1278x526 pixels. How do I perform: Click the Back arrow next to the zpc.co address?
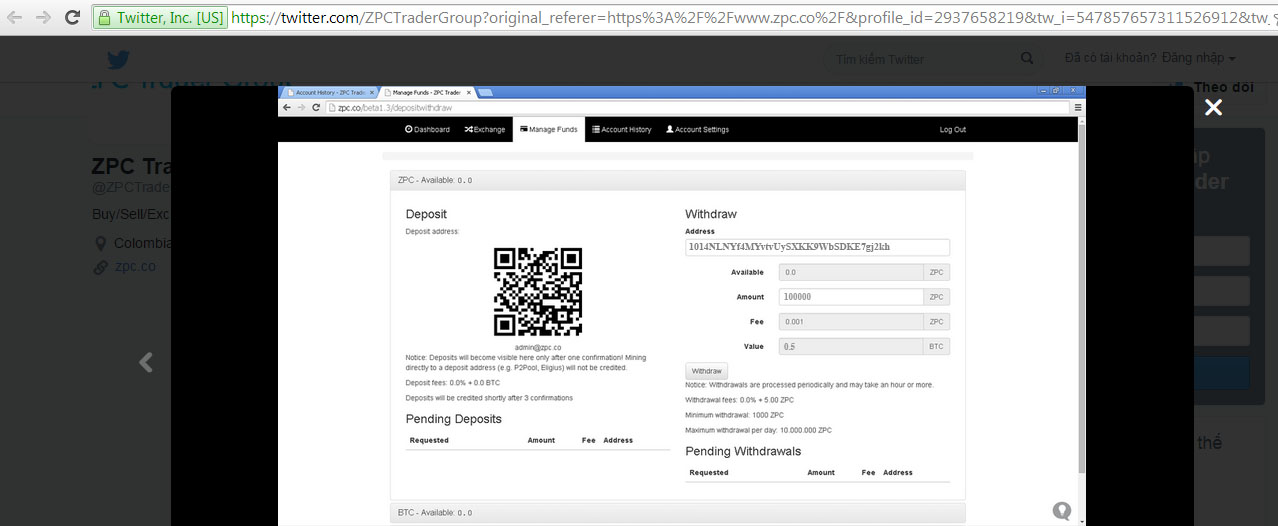click(286, 107)
